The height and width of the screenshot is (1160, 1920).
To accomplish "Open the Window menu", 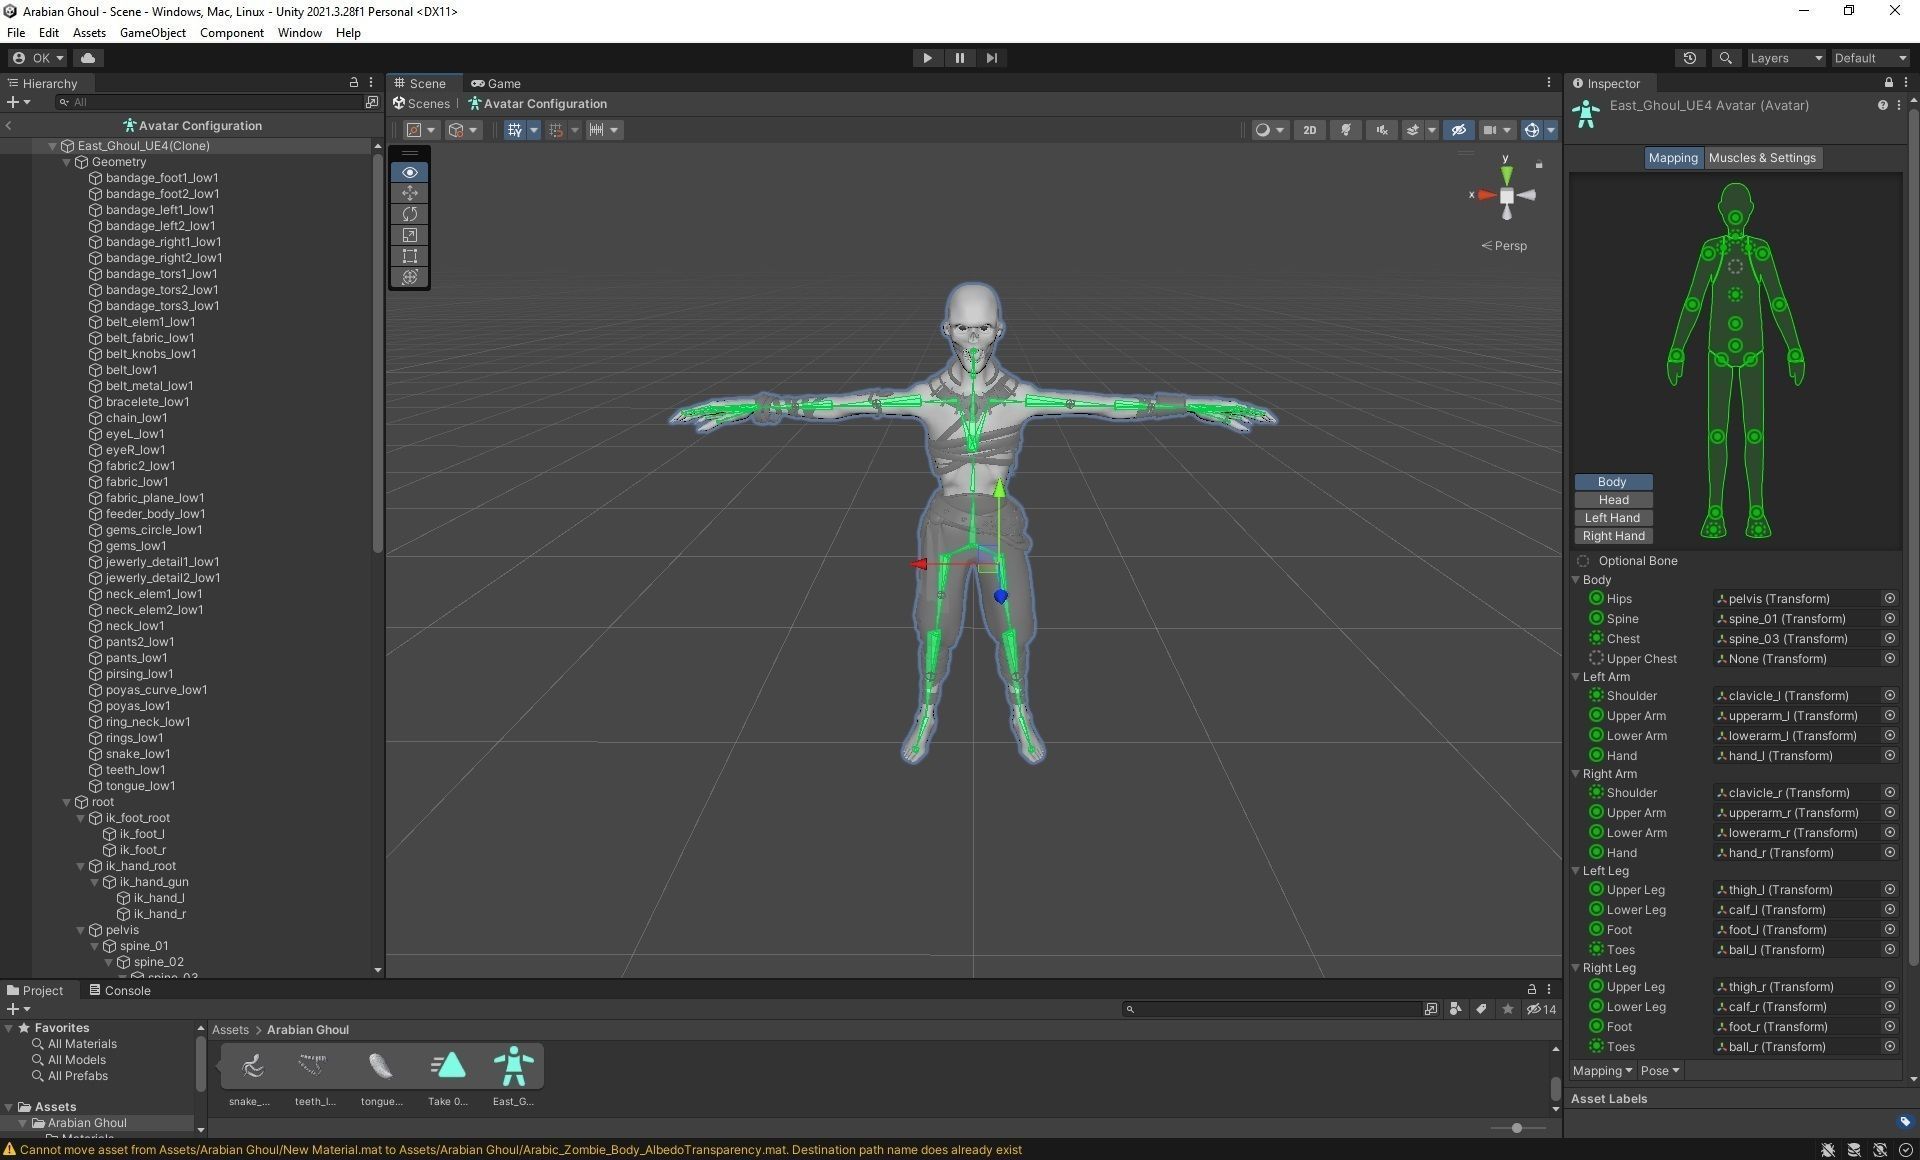I will tap(299, 33).
